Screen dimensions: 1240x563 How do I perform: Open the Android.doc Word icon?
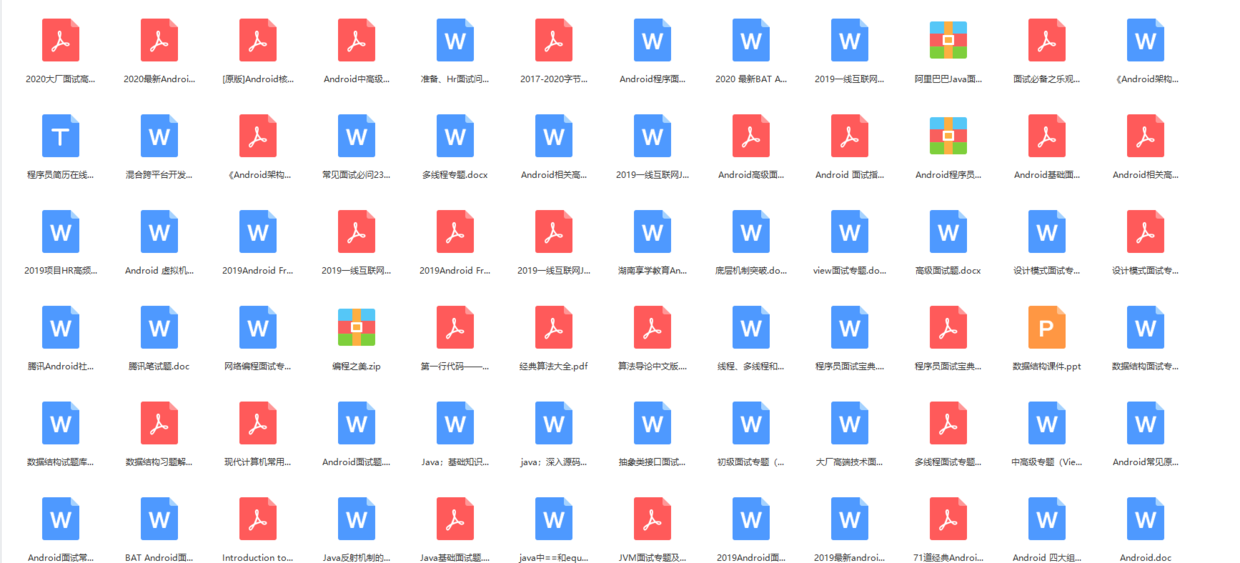point(1145,520)
